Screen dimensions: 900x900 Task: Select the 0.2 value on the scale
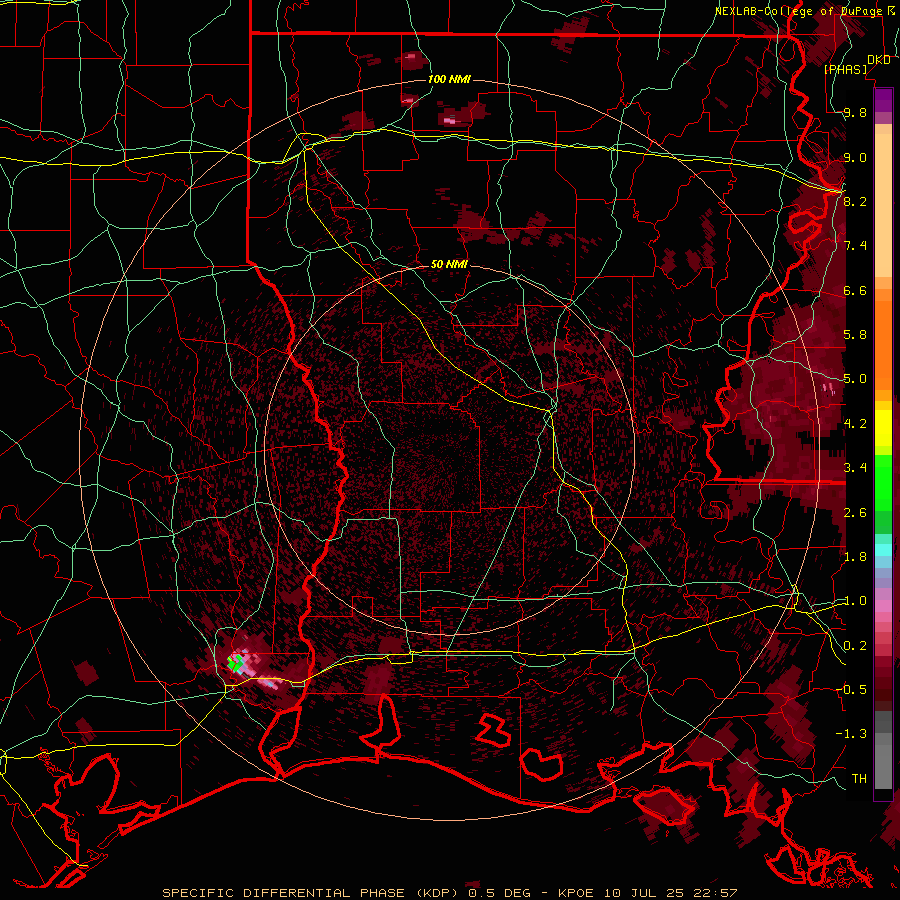click(x=855, y=646)
